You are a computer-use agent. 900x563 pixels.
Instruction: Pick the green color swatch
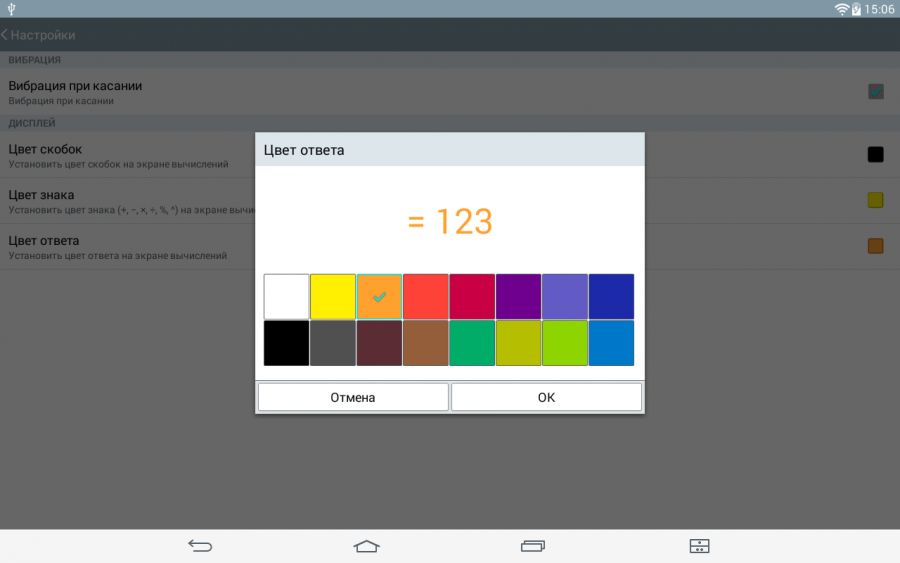click(472, 343)
